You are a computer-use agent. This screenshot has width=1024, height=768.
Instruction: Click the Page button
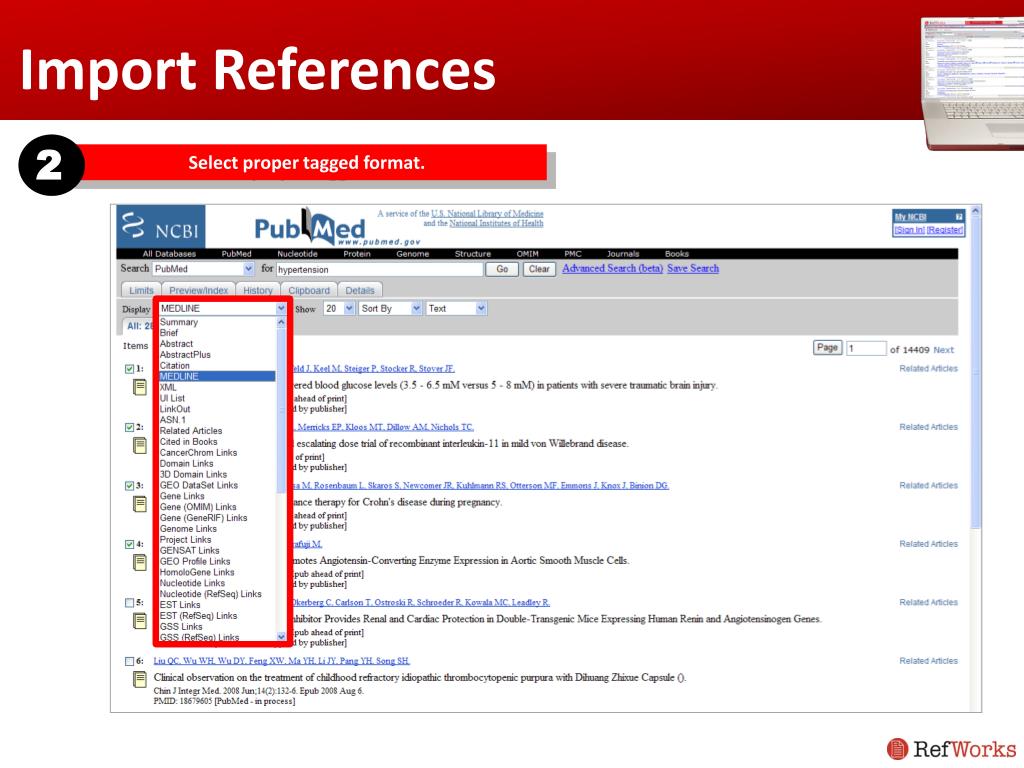point(827,348)
